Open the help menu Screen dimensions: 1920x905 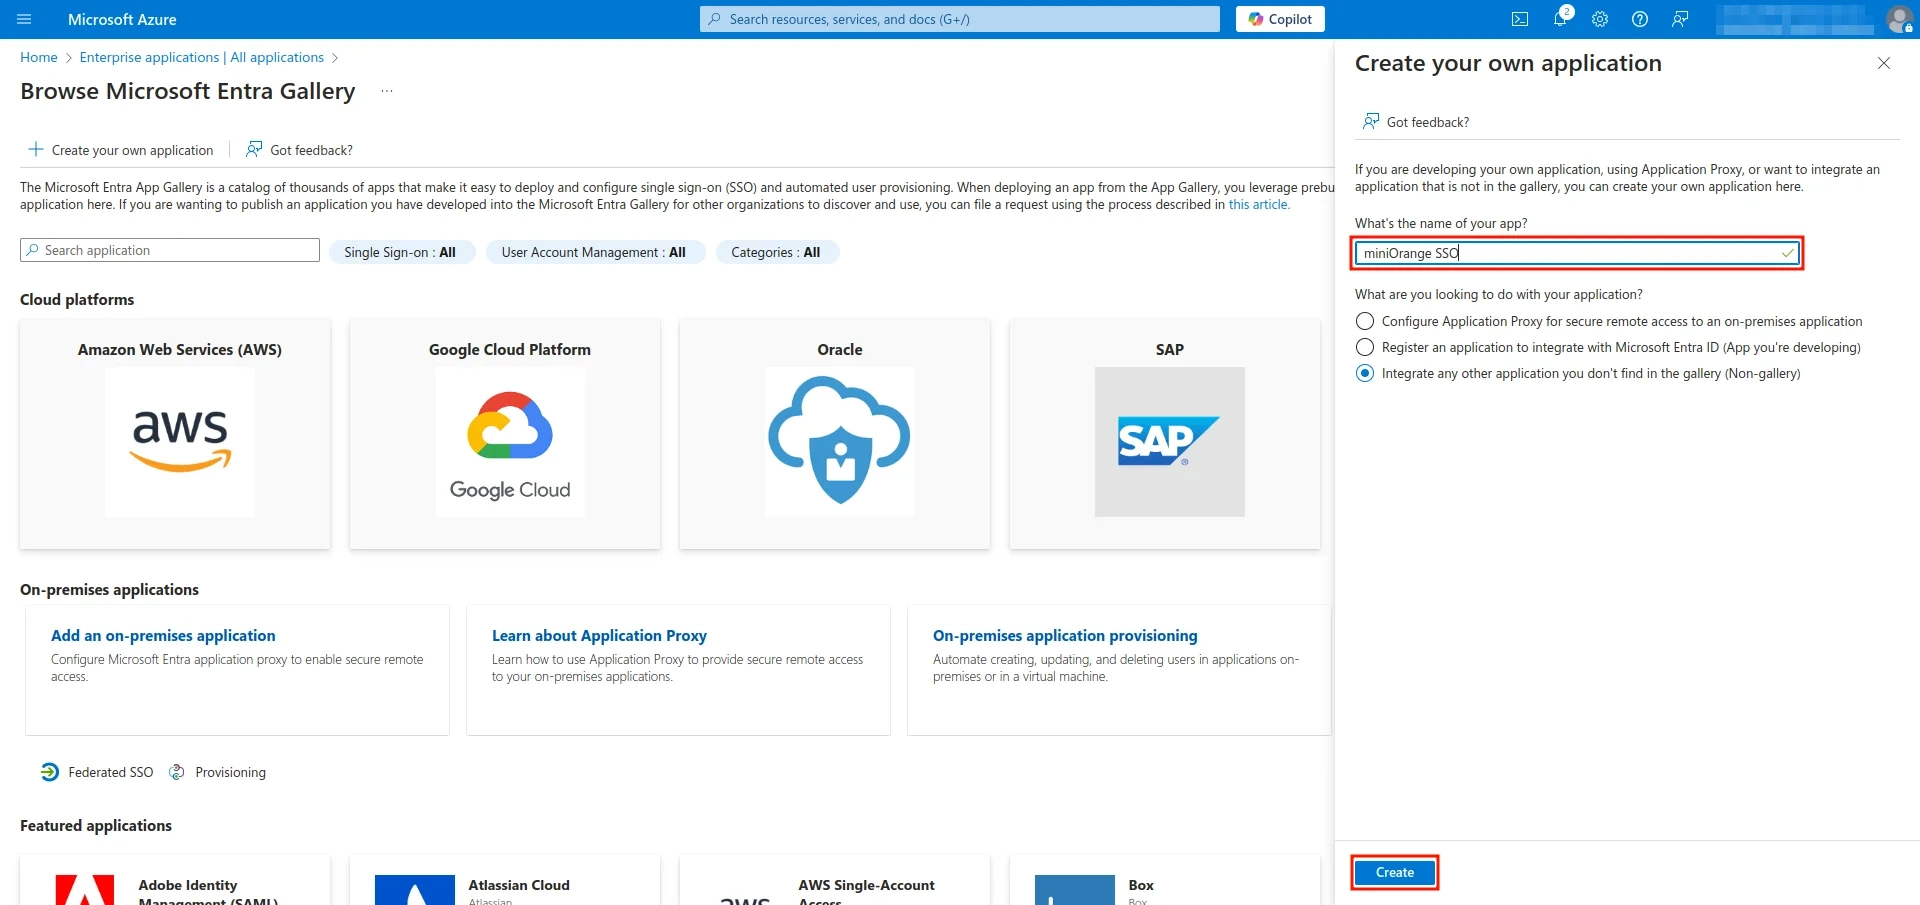click(x=1640, y=19)
